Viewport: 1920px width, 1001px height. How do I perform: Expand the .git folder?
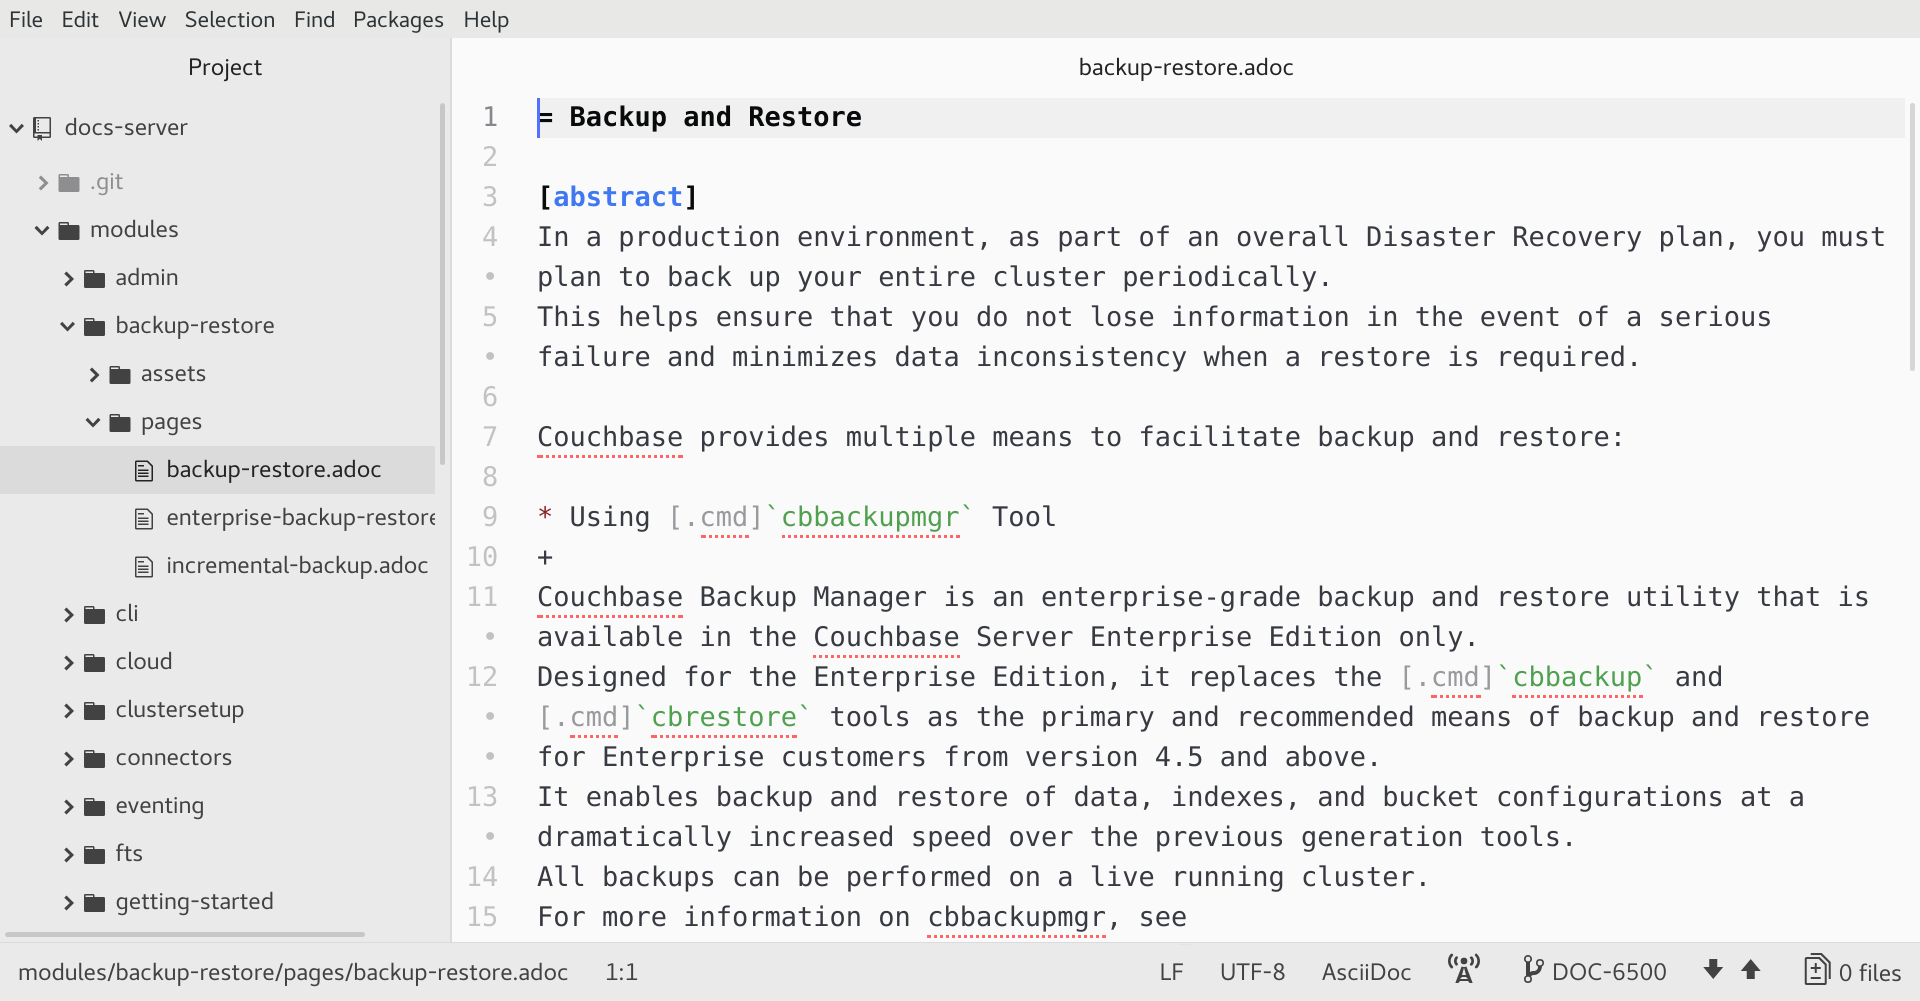[42, 181]
